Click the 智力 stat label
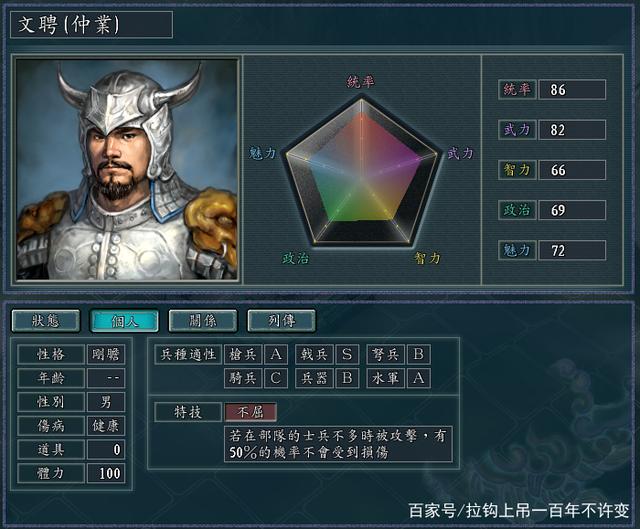640x529 pixels. tap(517, 170)
